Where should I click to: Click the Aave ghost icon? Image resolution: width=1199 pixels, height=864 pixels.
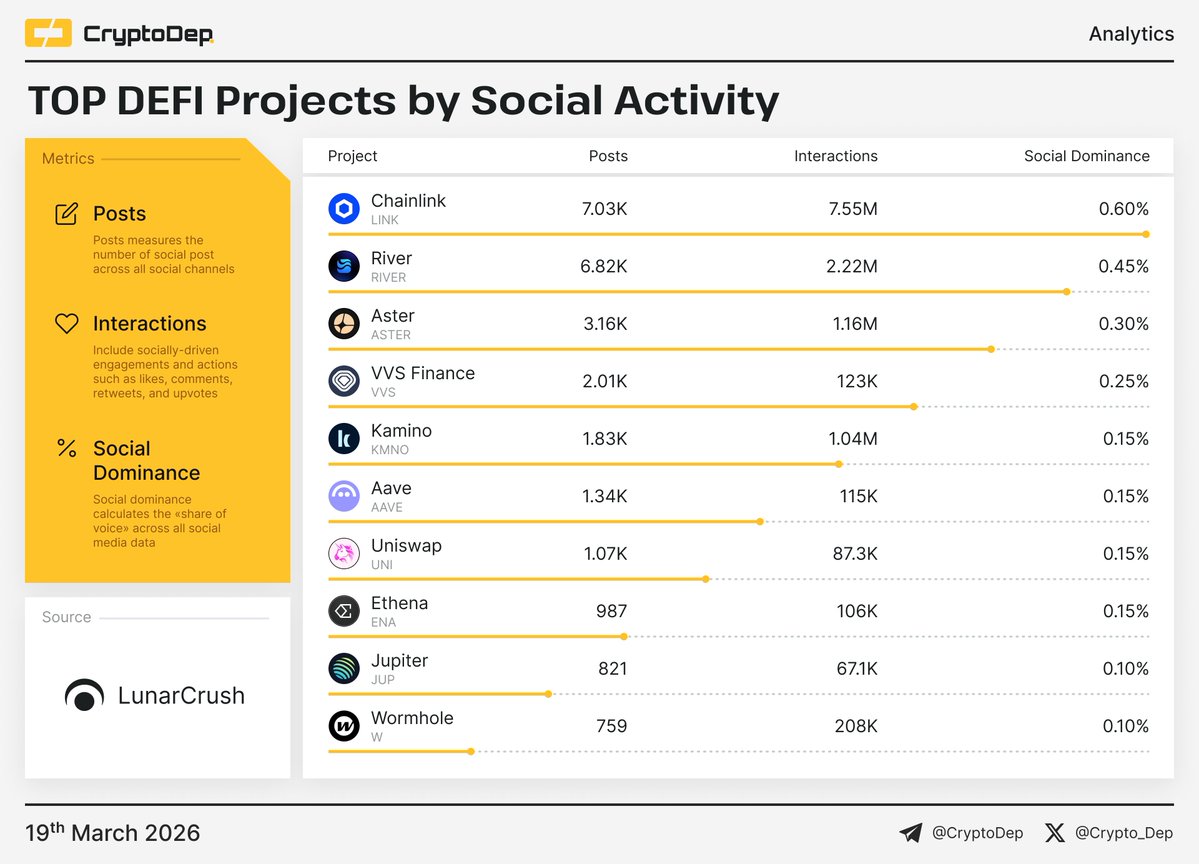tap(342, 495)
